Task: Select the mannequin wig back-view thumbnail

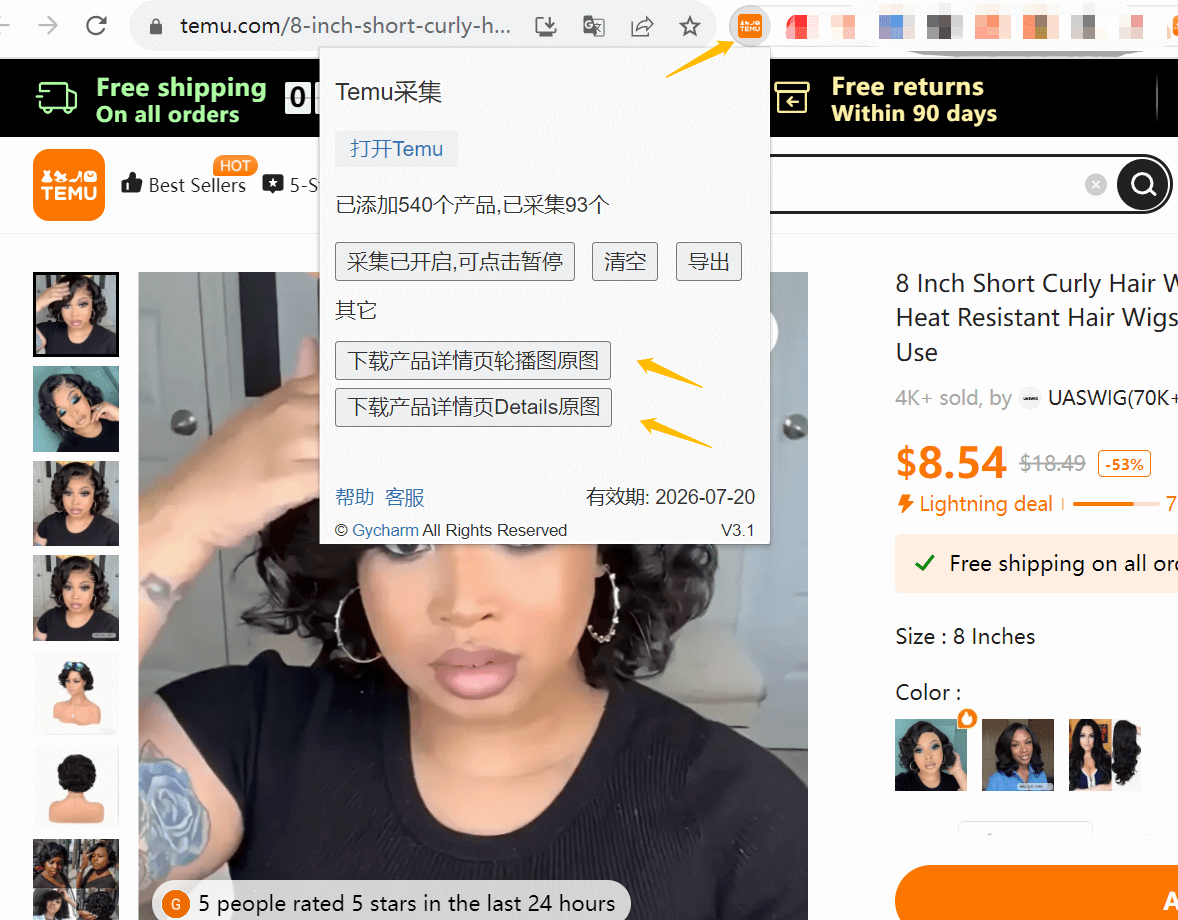Action: click(x=76, y=787)
